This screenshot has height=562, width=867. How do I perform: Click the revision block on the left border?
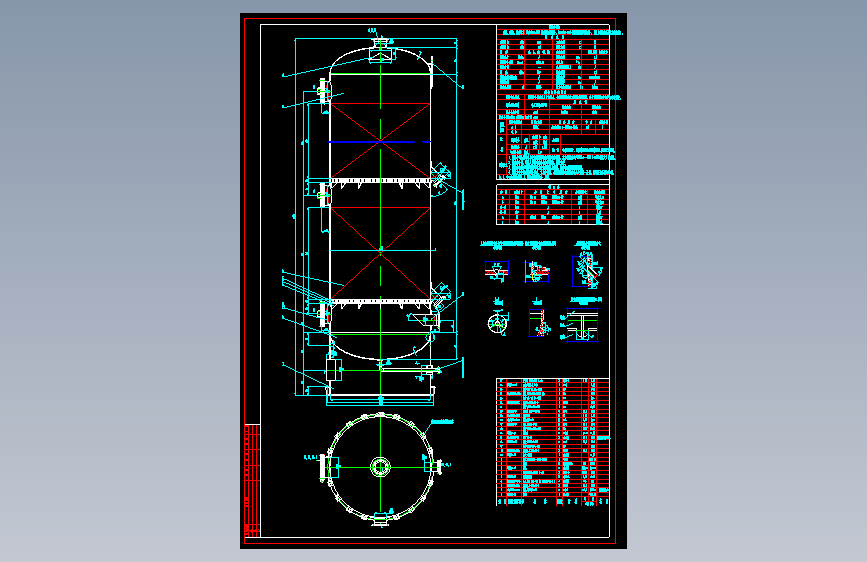[x=252, y=480]
